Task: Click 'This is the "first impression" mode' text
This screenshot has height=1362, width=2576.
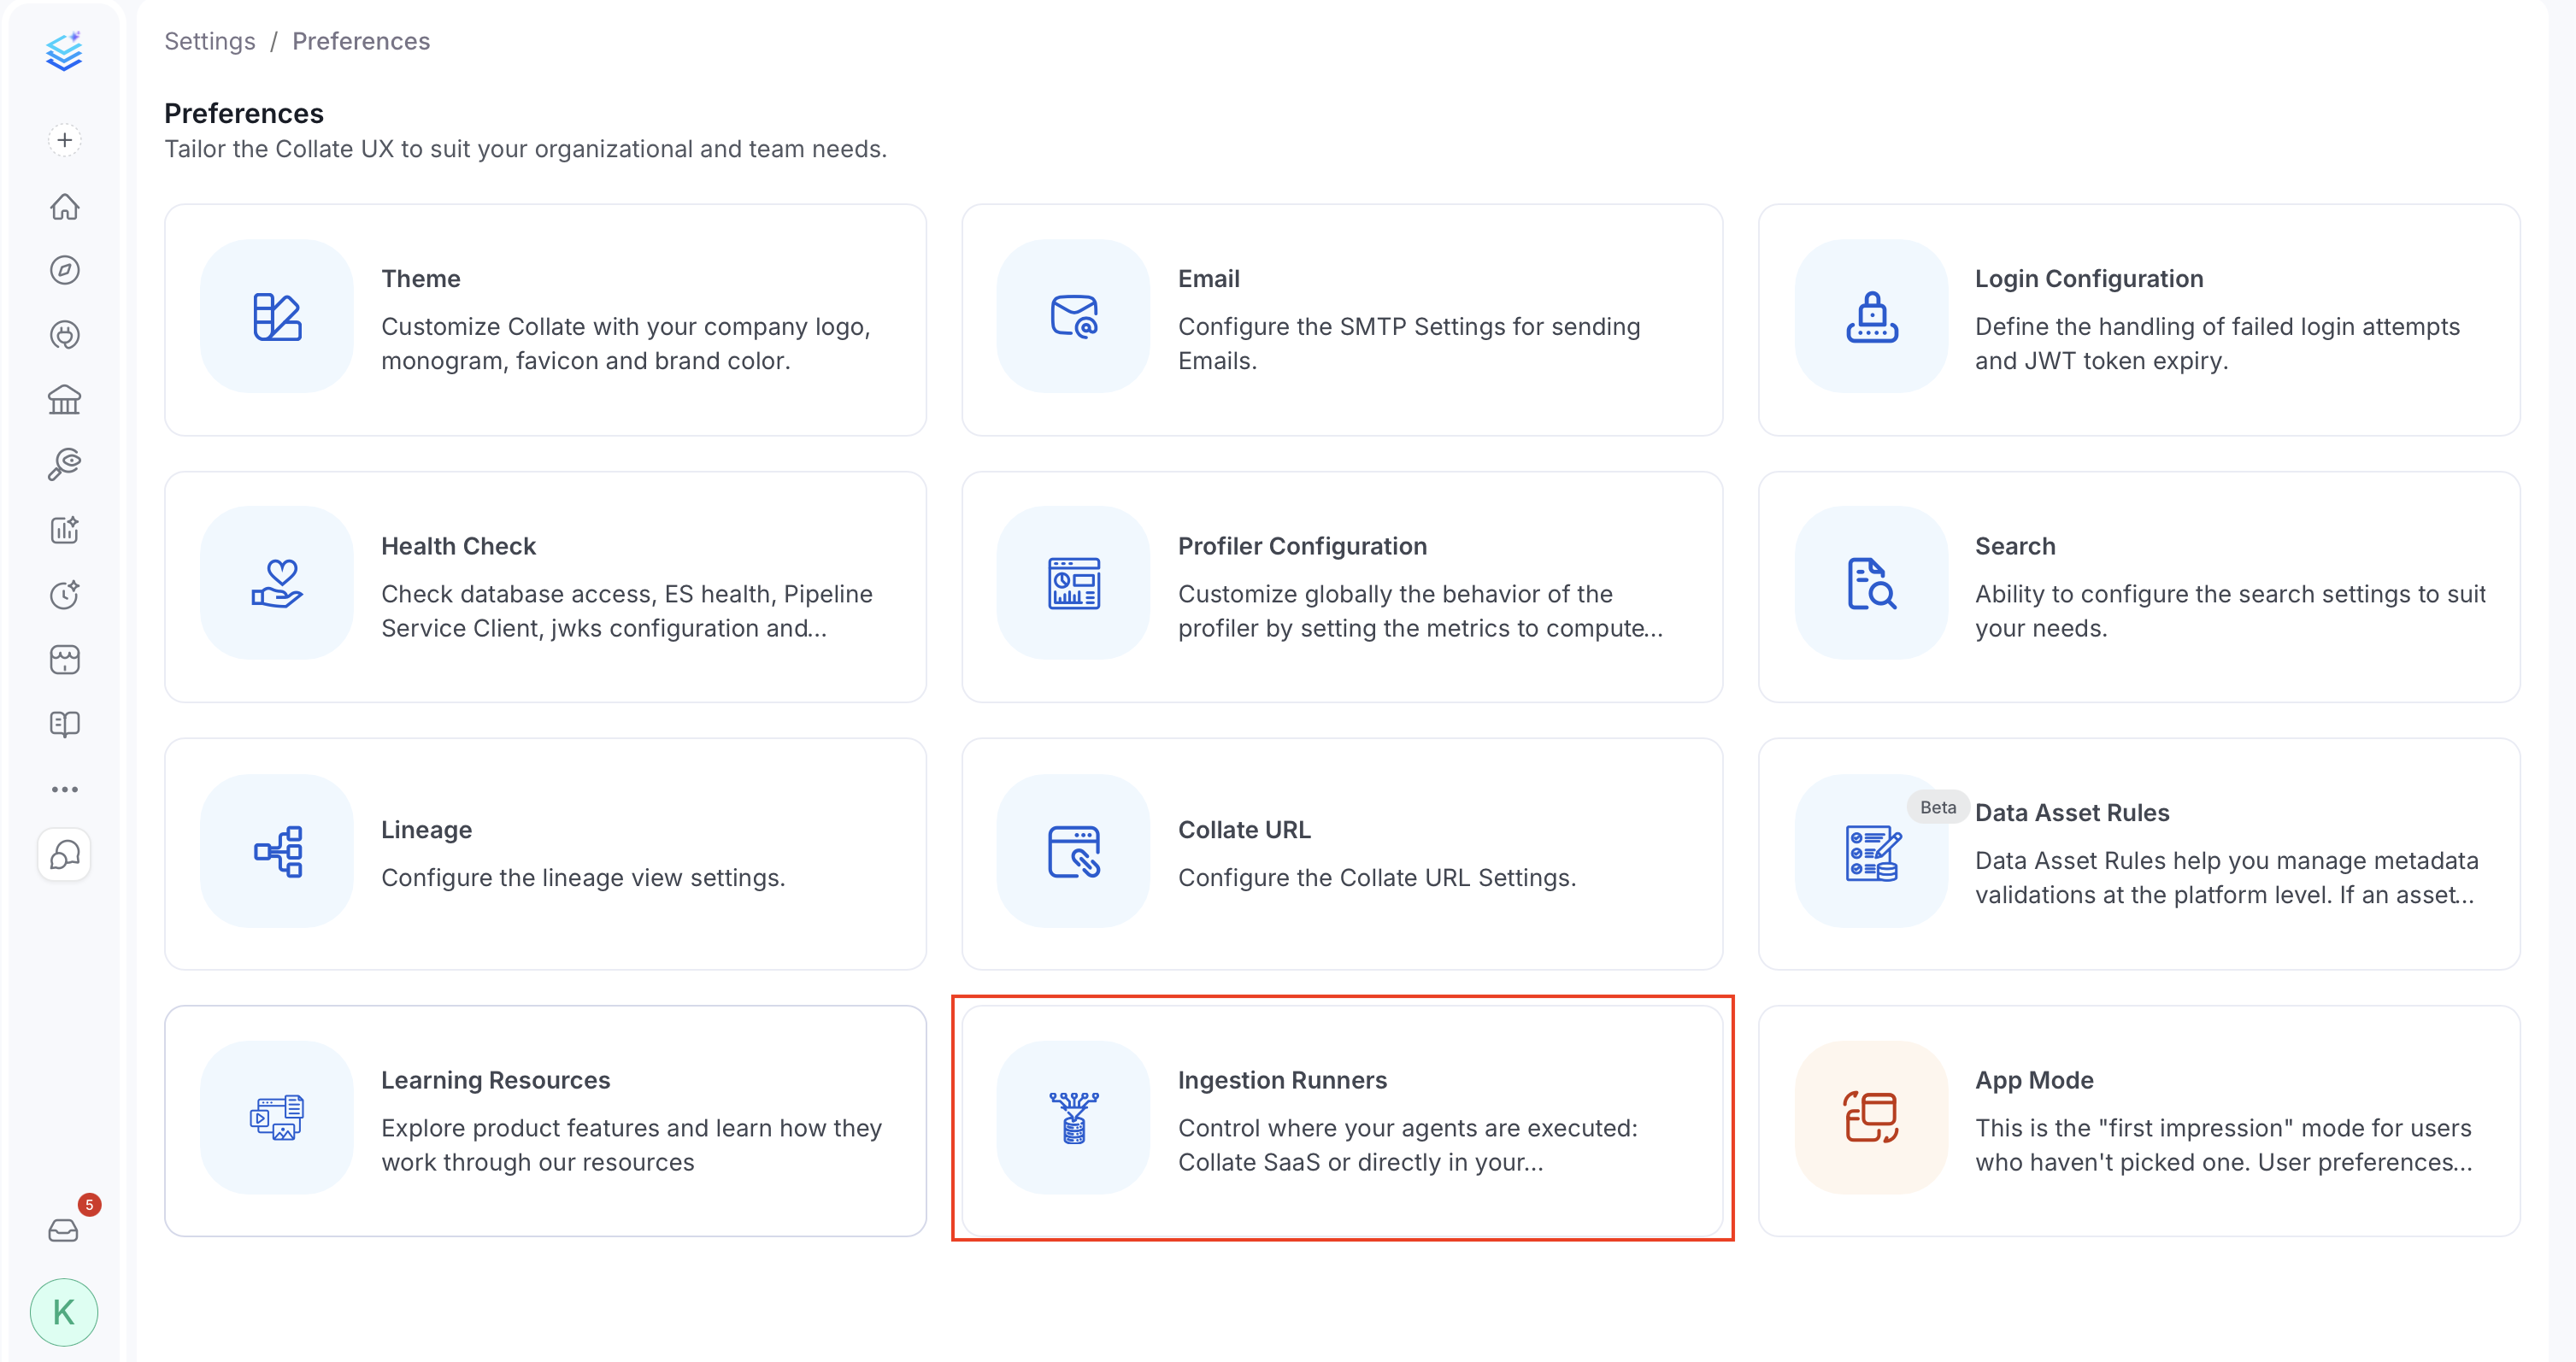Action: tap(2224, 1145)
